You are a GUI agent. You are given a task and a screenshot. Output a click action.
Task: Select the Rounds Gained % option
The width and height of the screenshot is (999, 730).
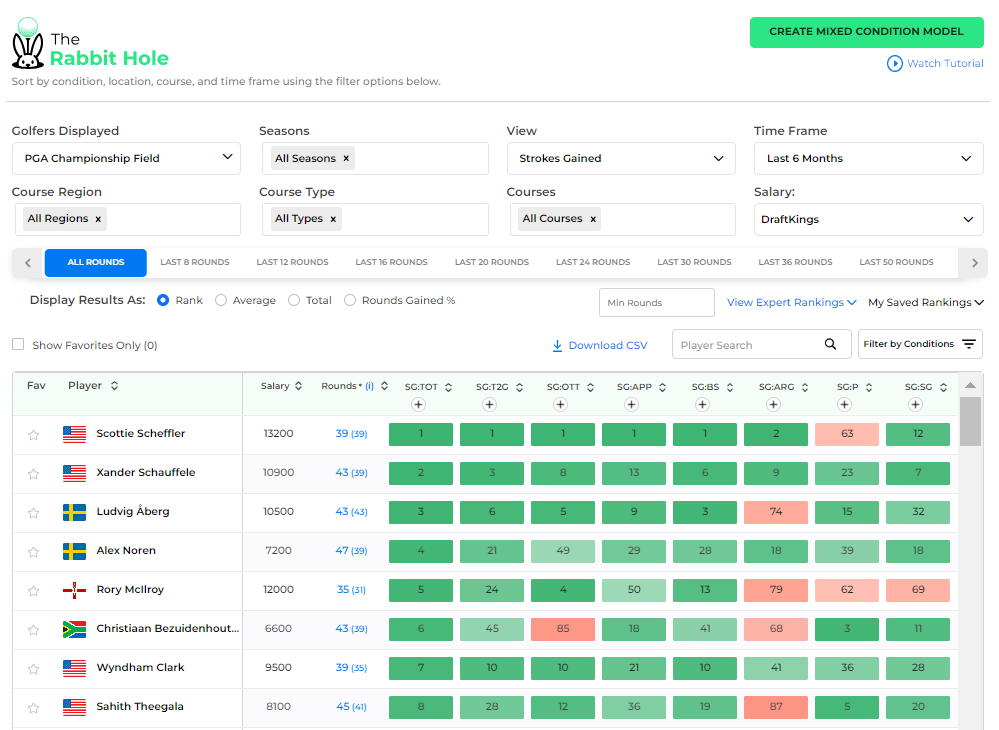click(350, 300)
